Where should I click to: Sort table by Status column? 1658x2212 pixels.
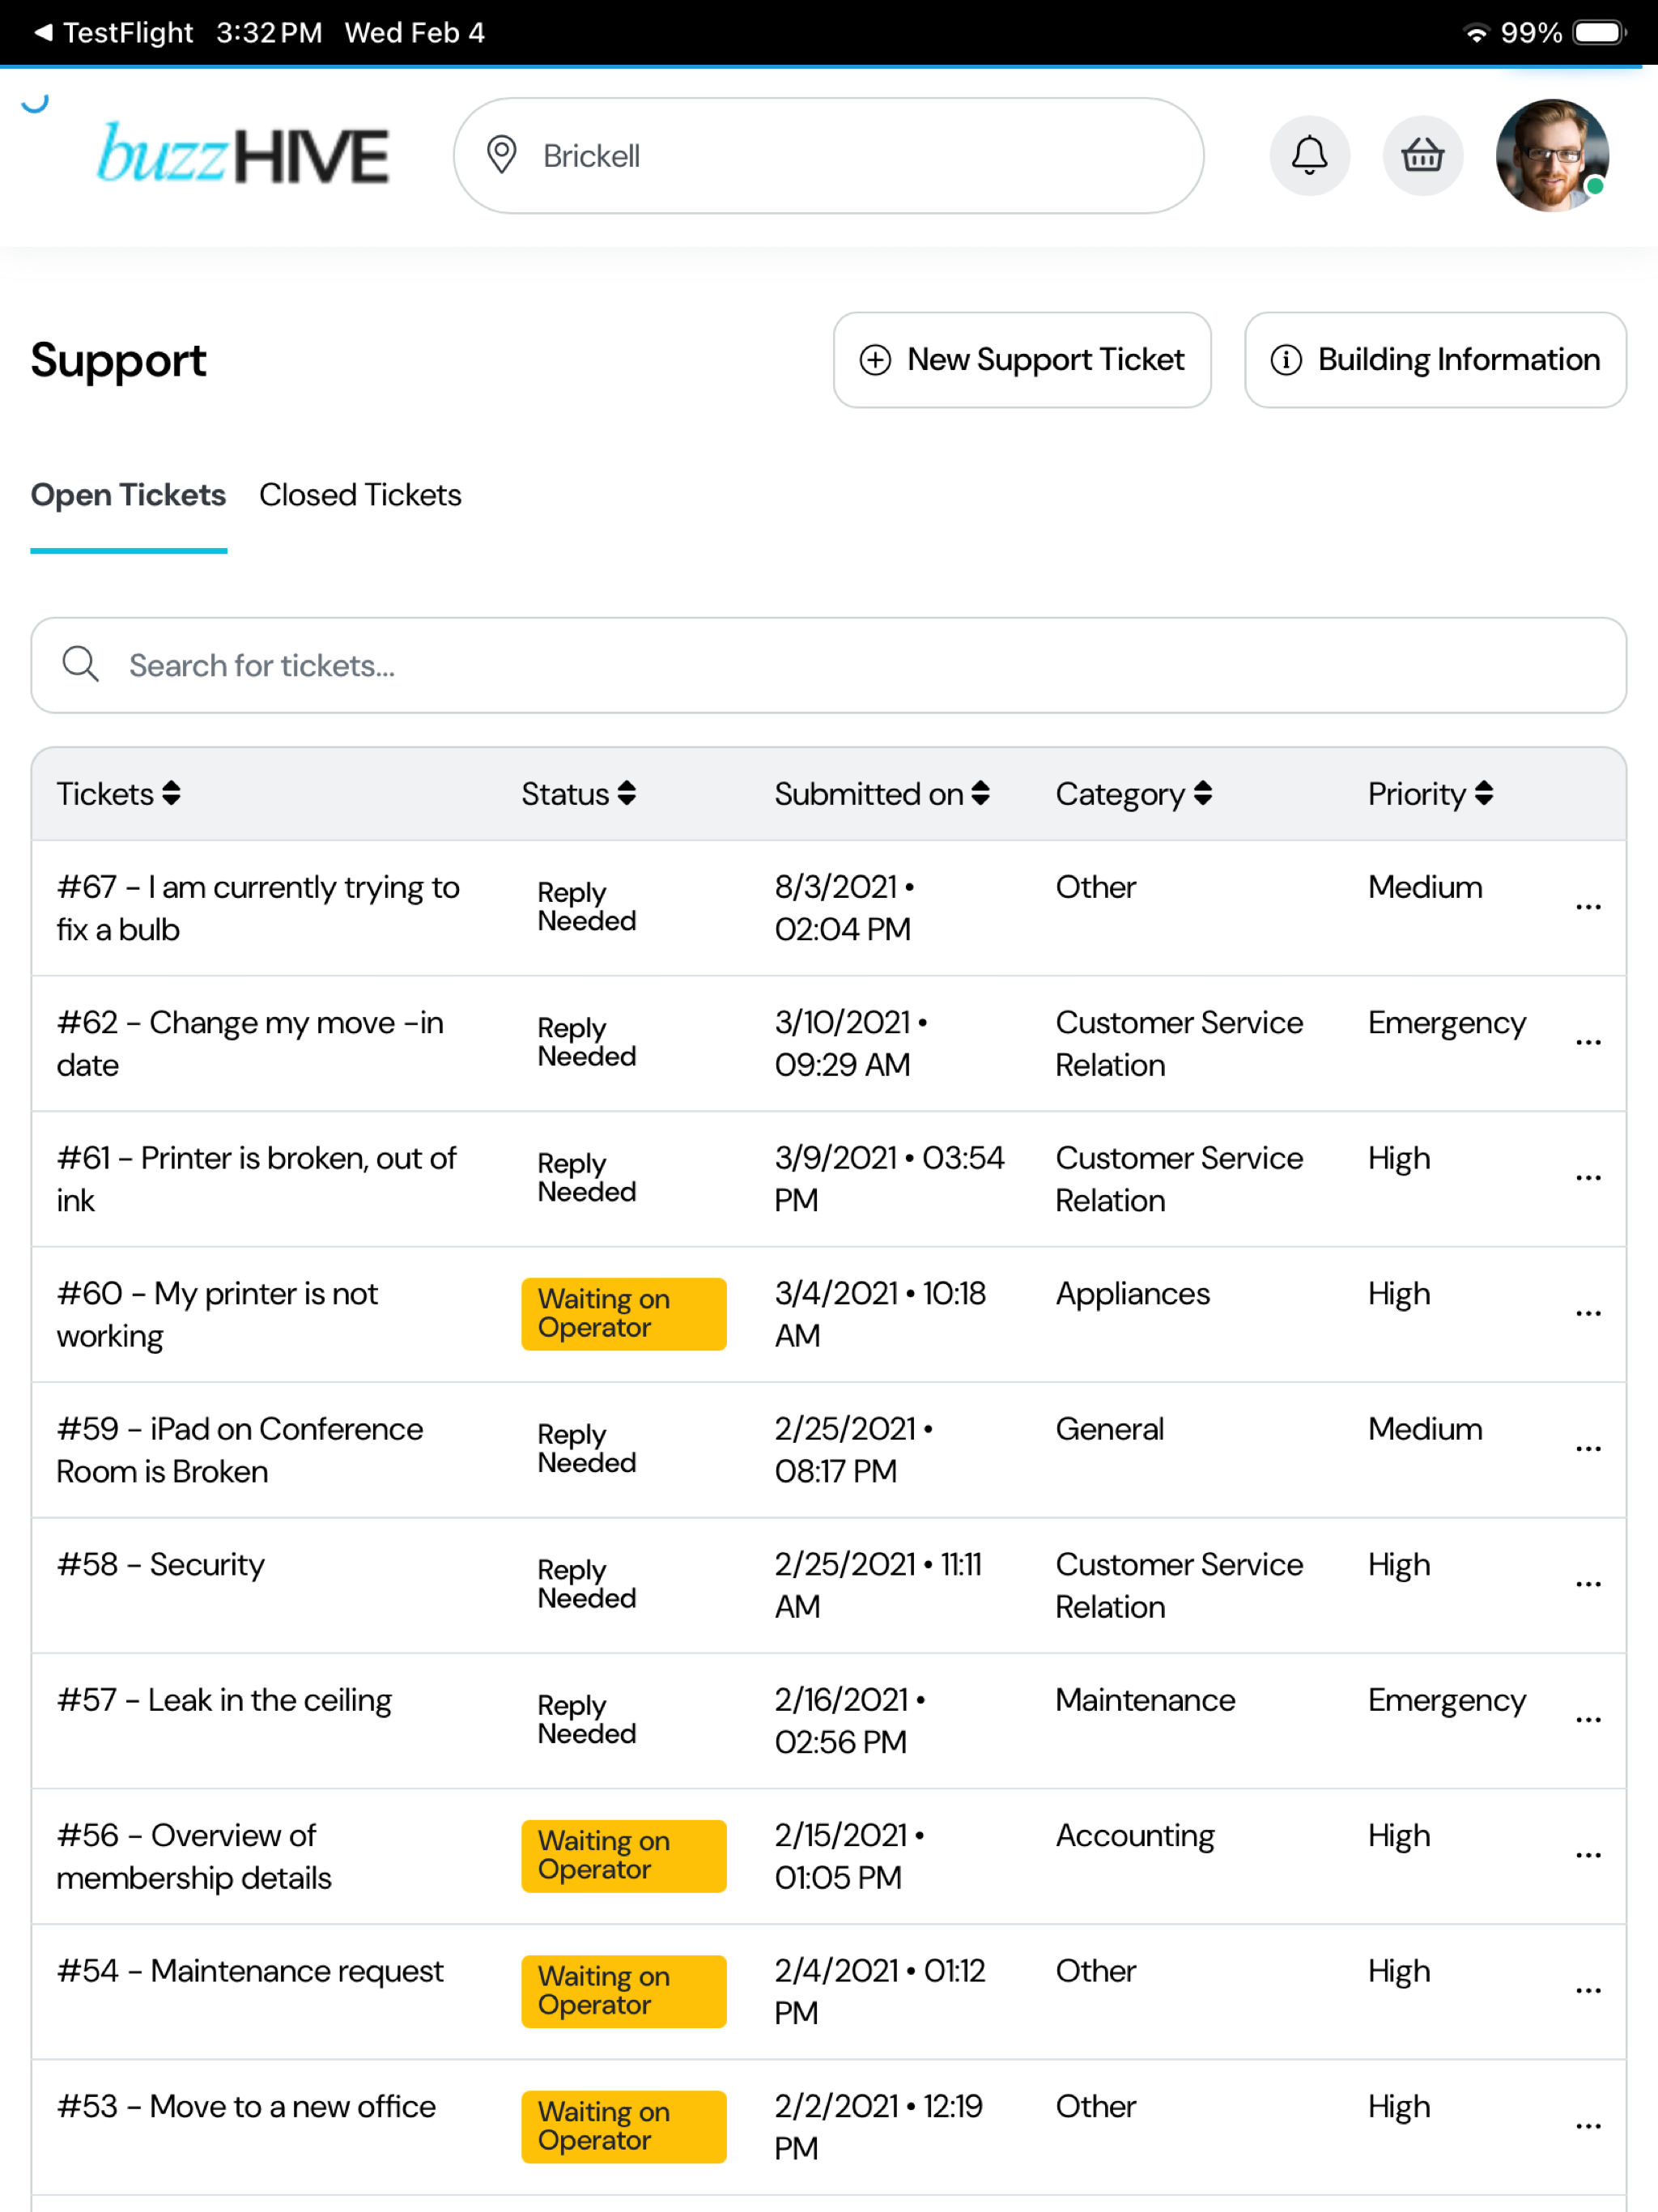pos(578,793)
